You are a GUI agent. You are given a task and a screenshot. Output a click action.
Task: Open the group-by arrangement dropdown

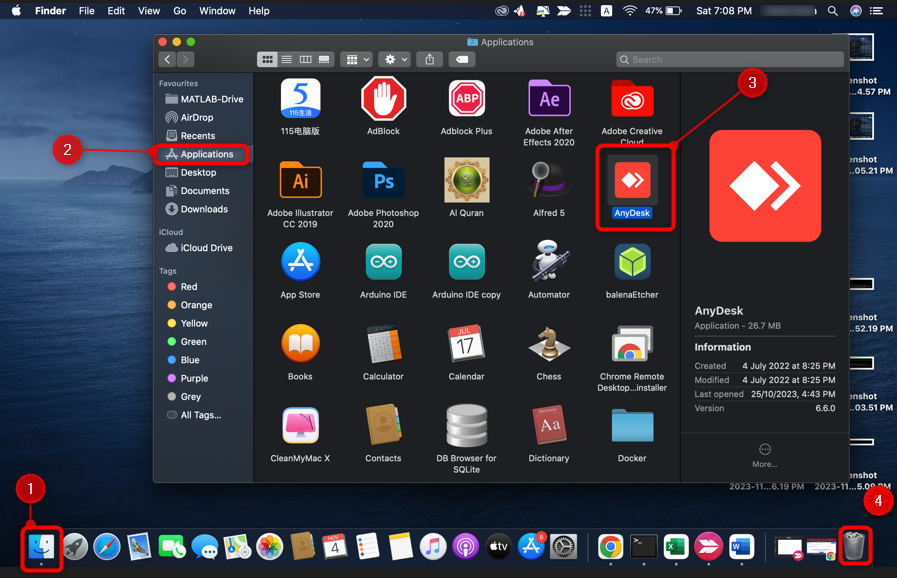[x=355, y=60]
